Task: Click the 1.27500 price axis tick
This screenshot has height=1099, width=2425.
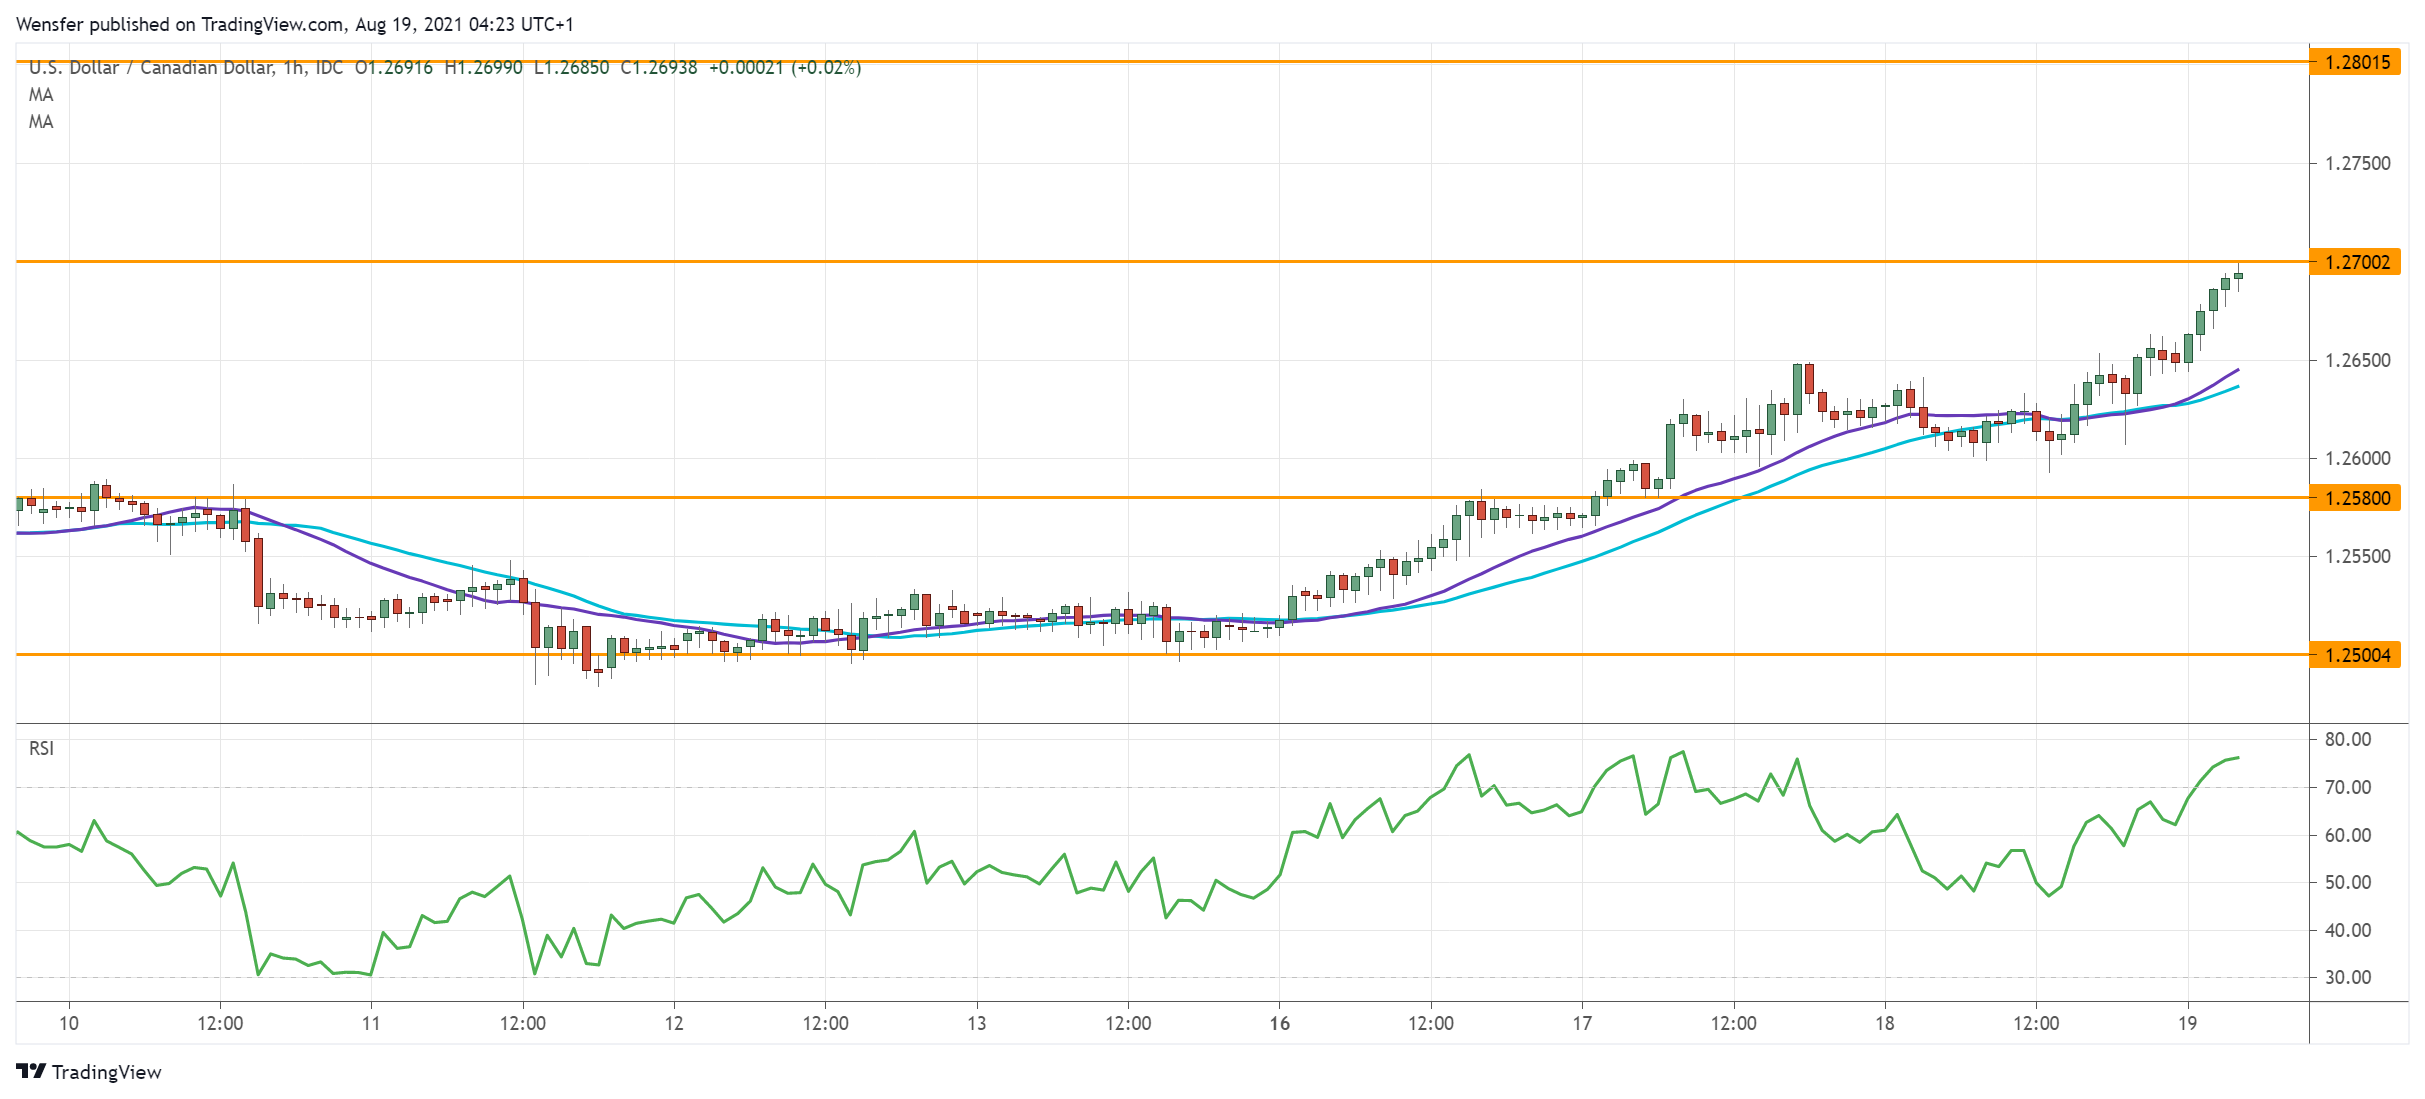Action: 2357,163
